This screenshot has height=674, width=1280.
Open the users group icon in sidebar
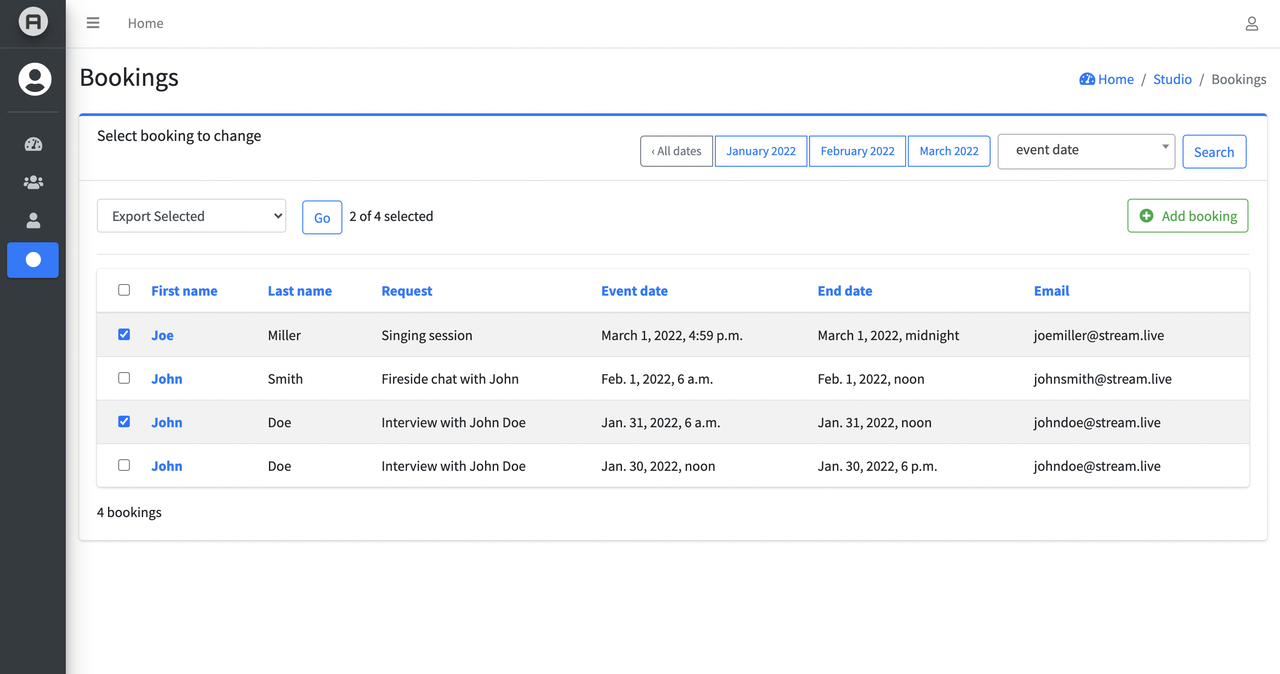click(33, 183)
